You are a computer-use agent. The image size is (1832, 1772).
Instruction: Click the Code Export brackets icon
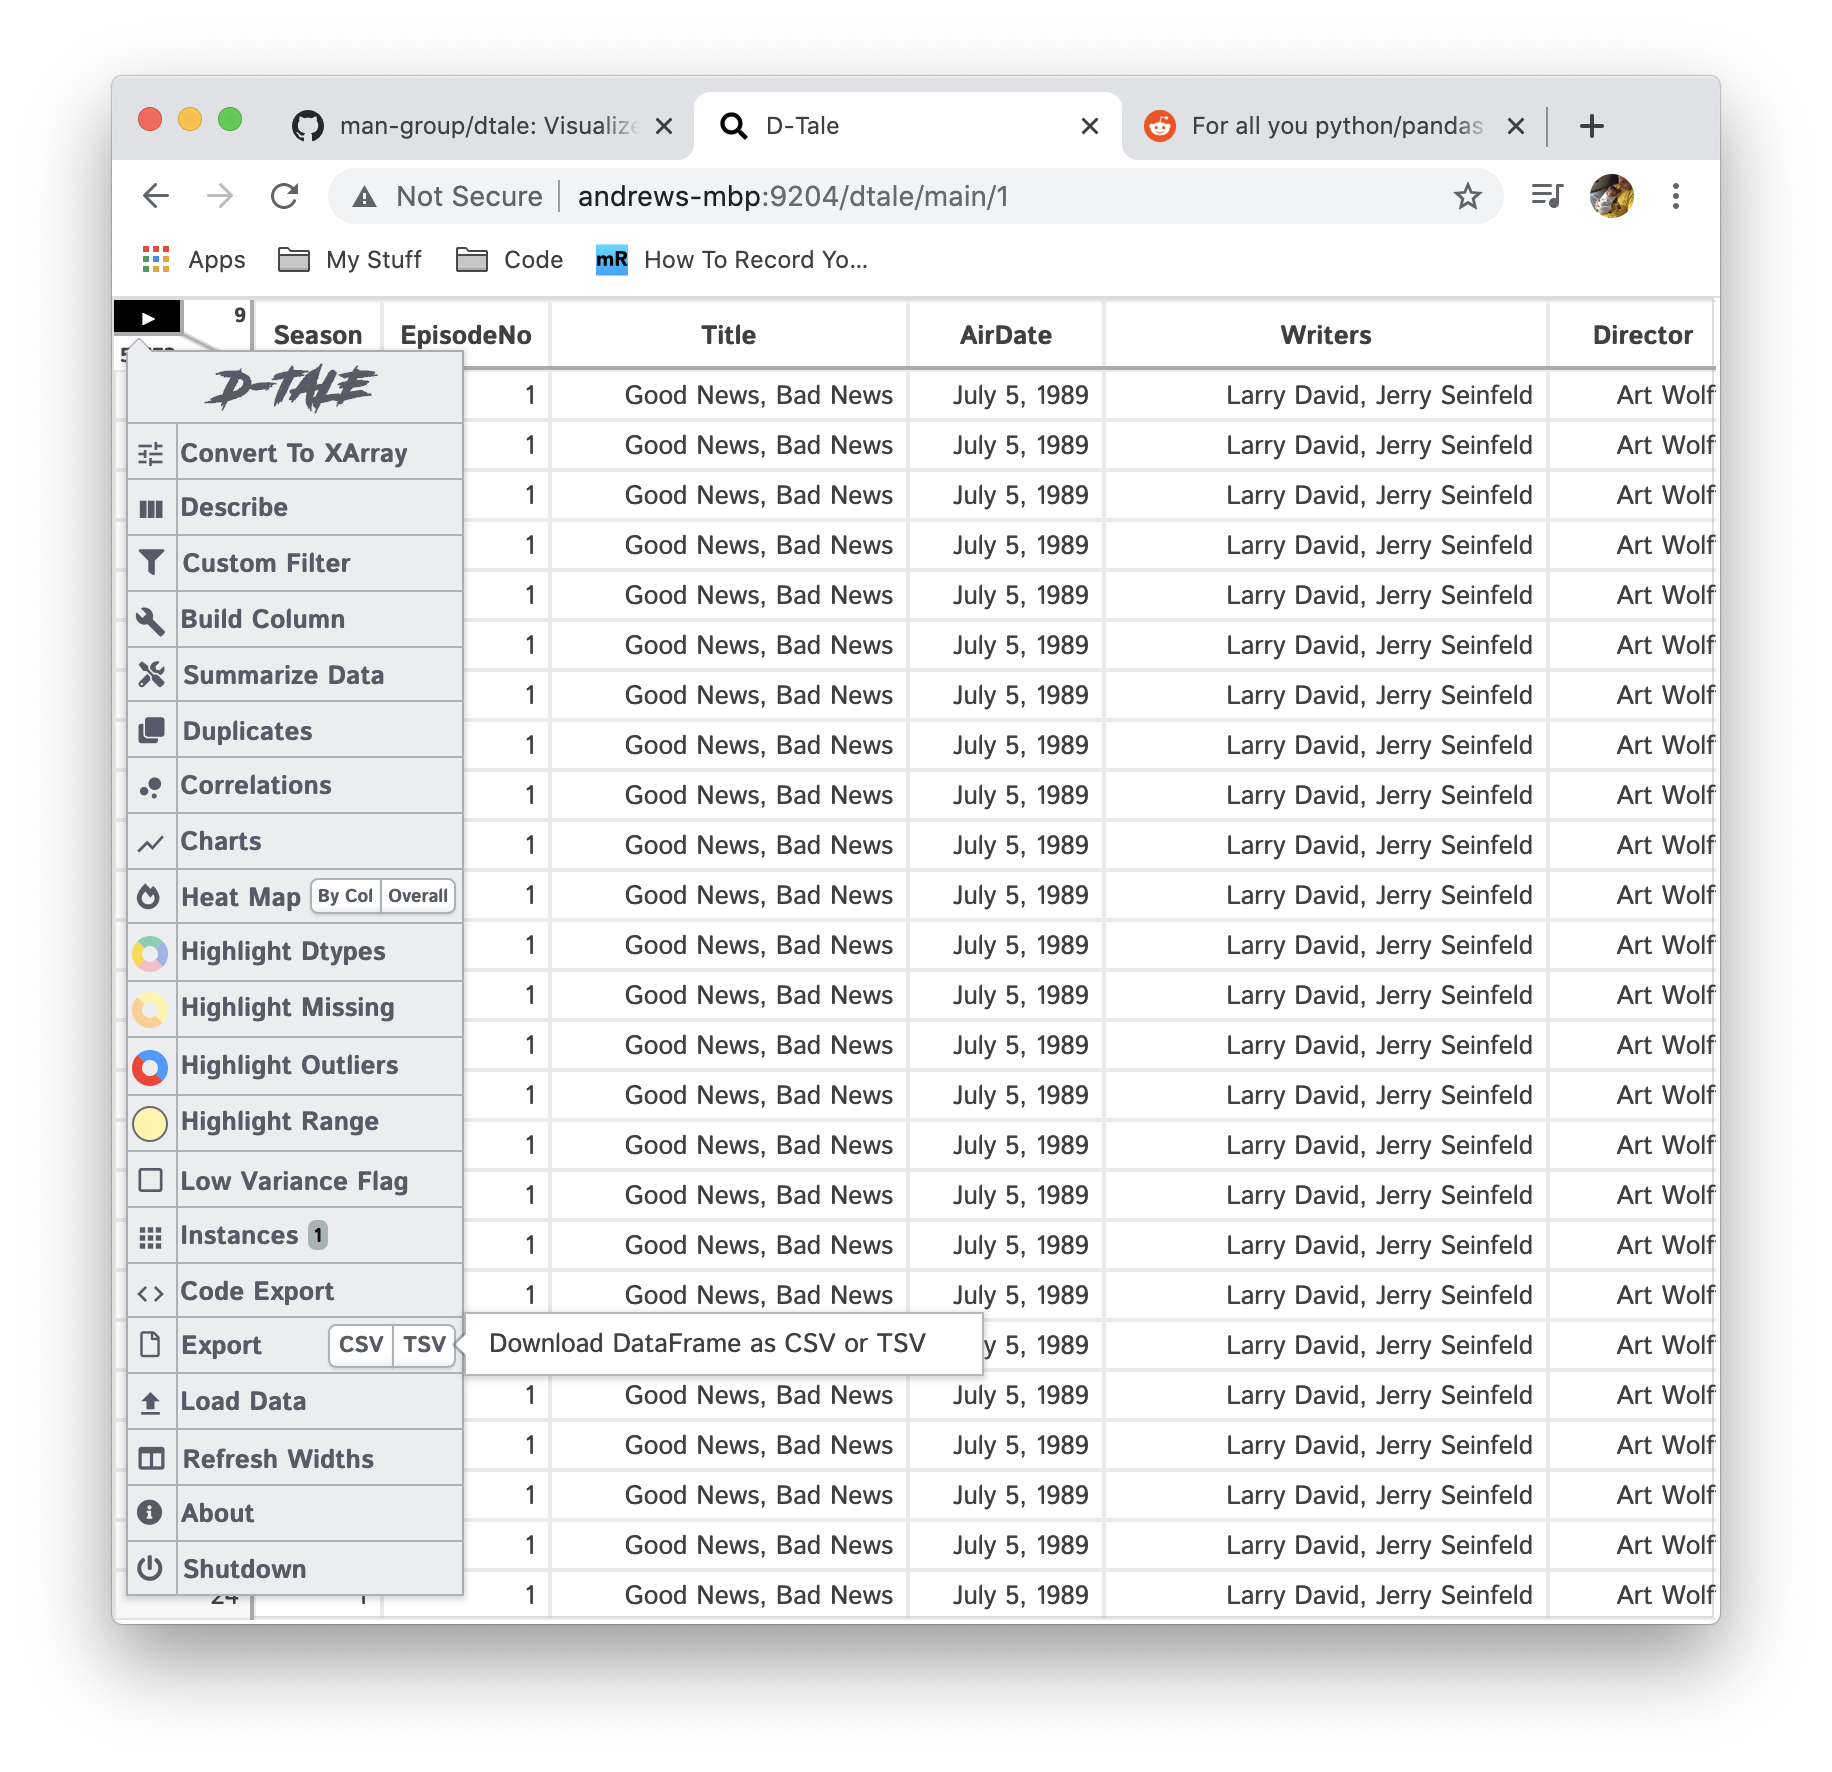(x=151, y=1294)
